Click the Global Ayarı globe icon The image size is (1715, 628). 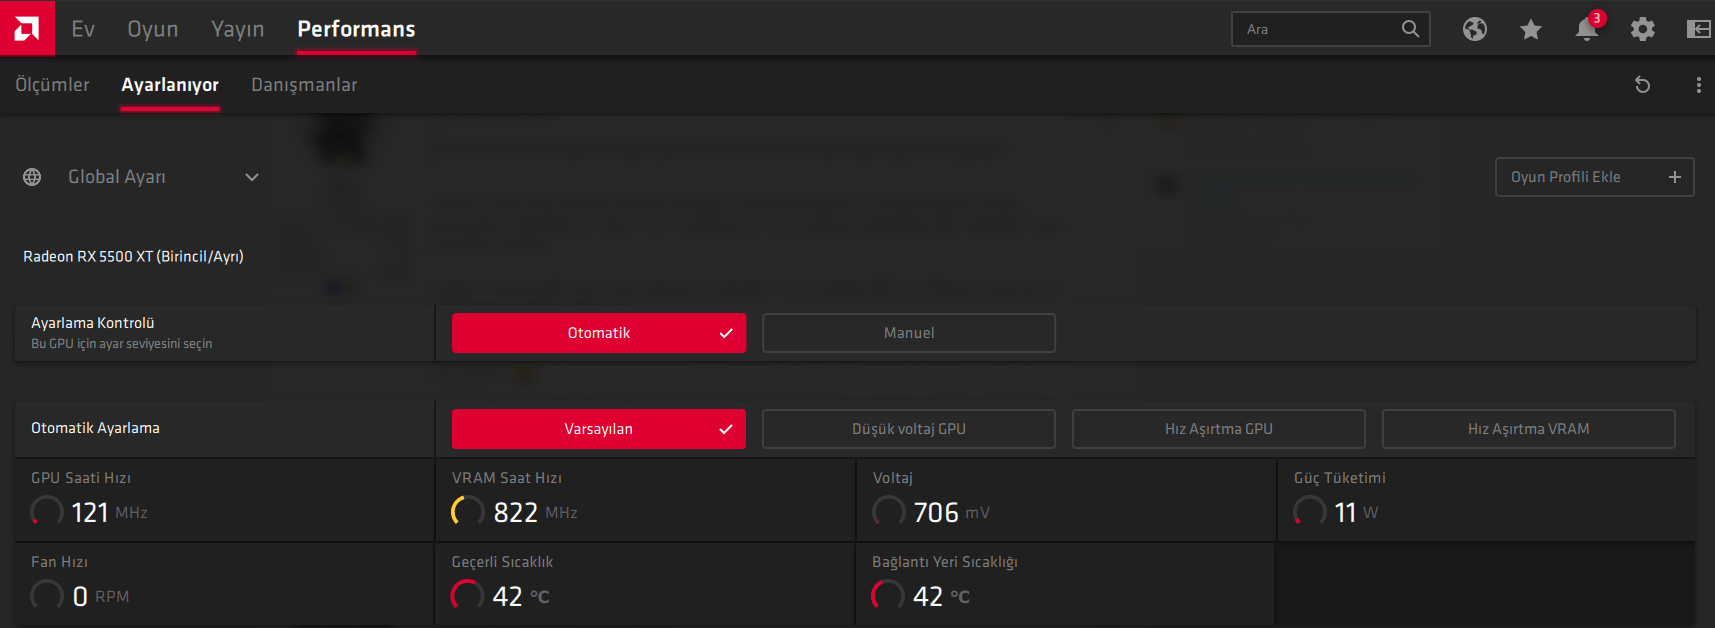click(x=32, y=177)
